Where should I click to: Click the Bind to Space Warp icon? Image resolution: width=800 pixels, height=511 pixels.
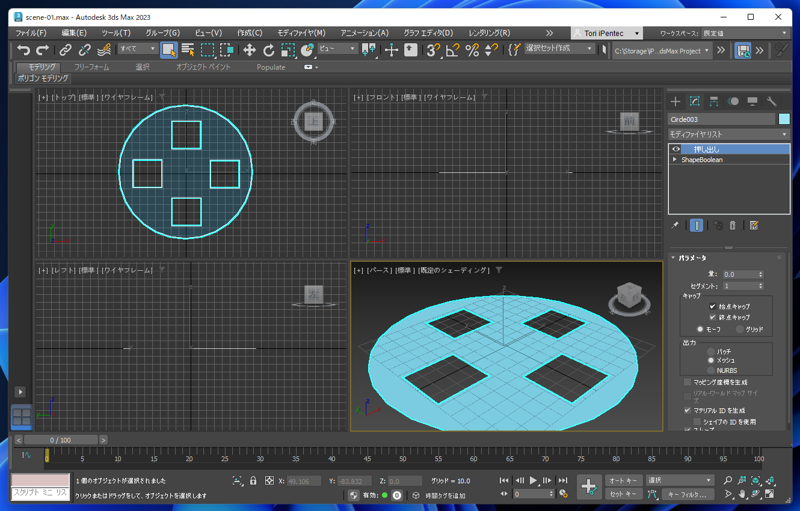point(104,50)
